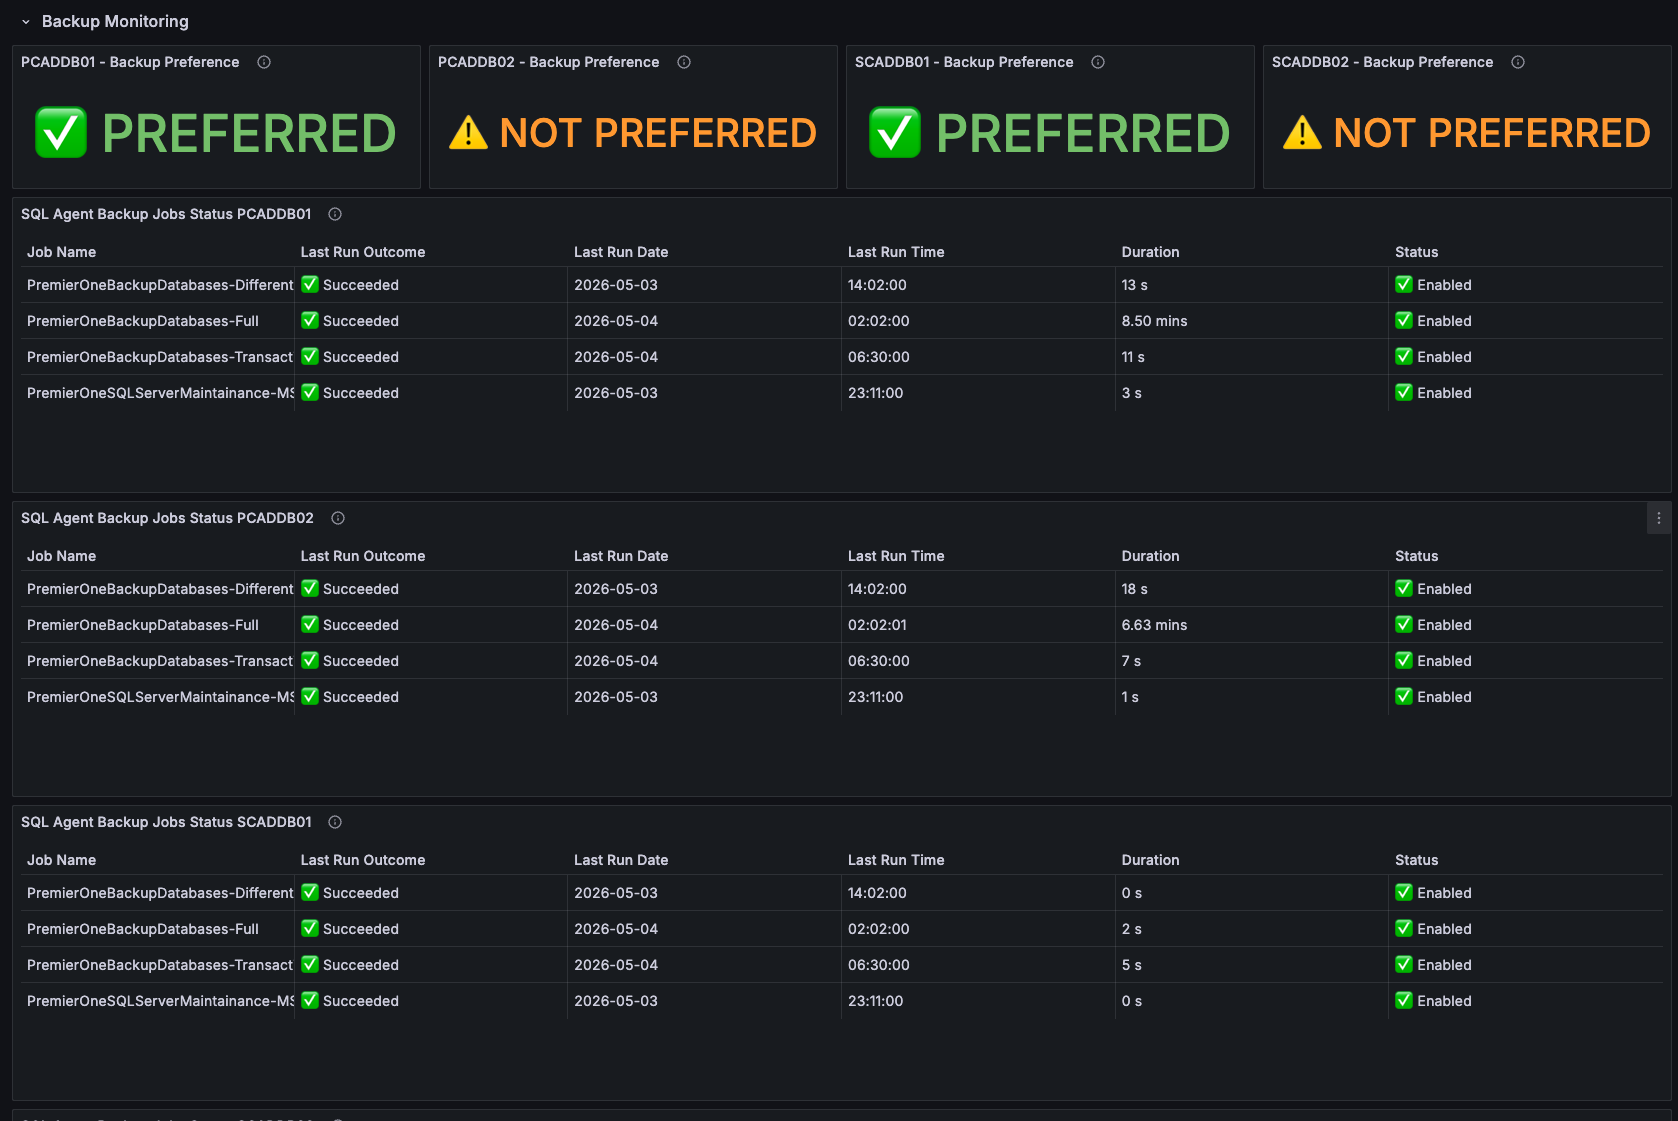Open info icon for Jobs Status PCADDB01
1678x1121 pixels.
[x=335, y=214]
